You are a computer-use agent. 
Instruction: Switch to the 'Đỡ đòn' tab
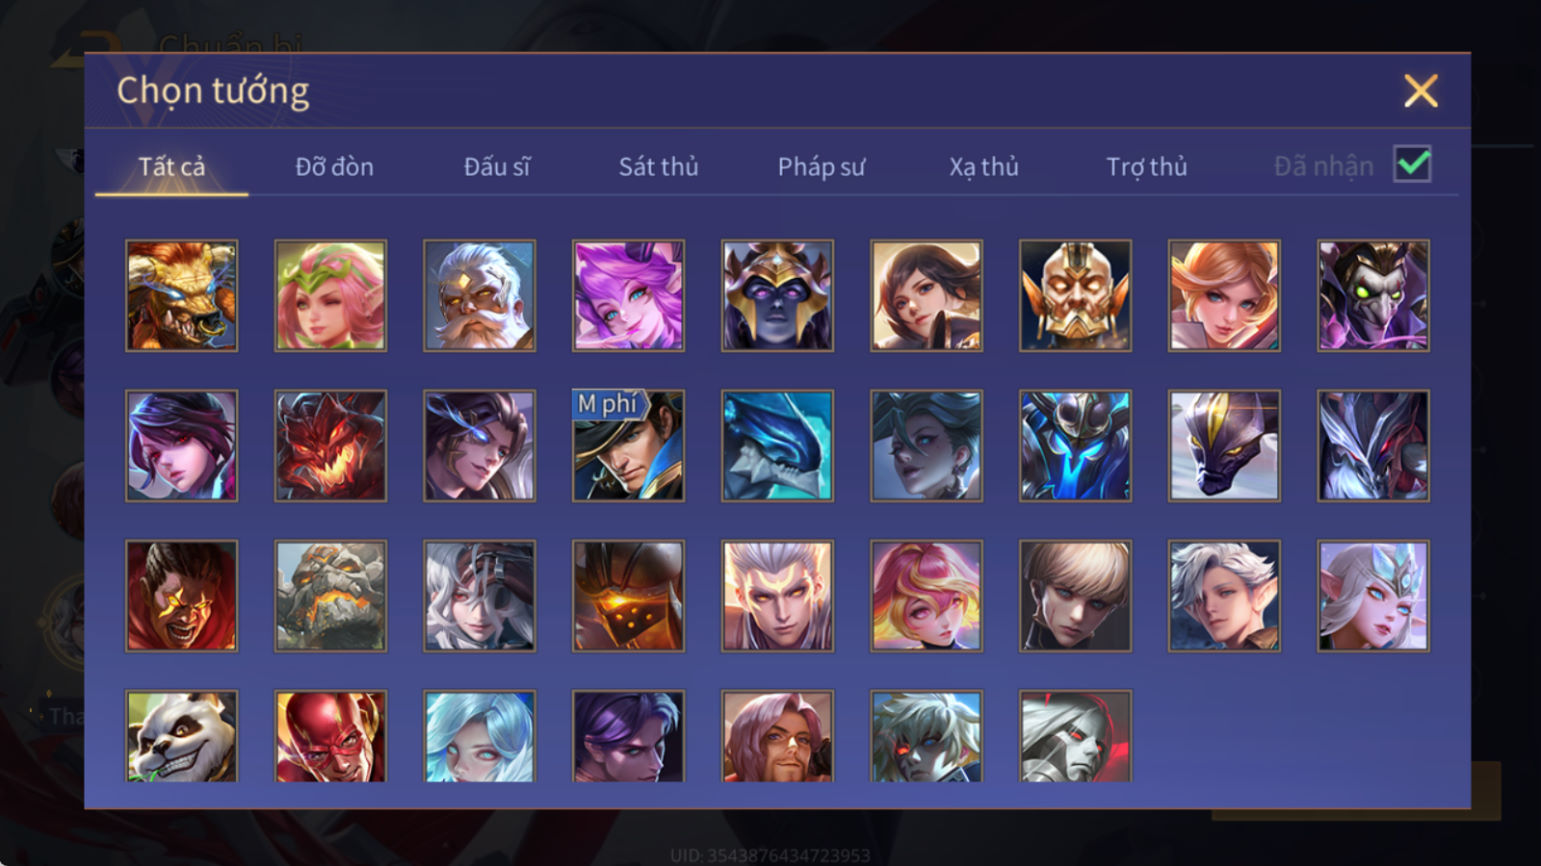point(334,166)
